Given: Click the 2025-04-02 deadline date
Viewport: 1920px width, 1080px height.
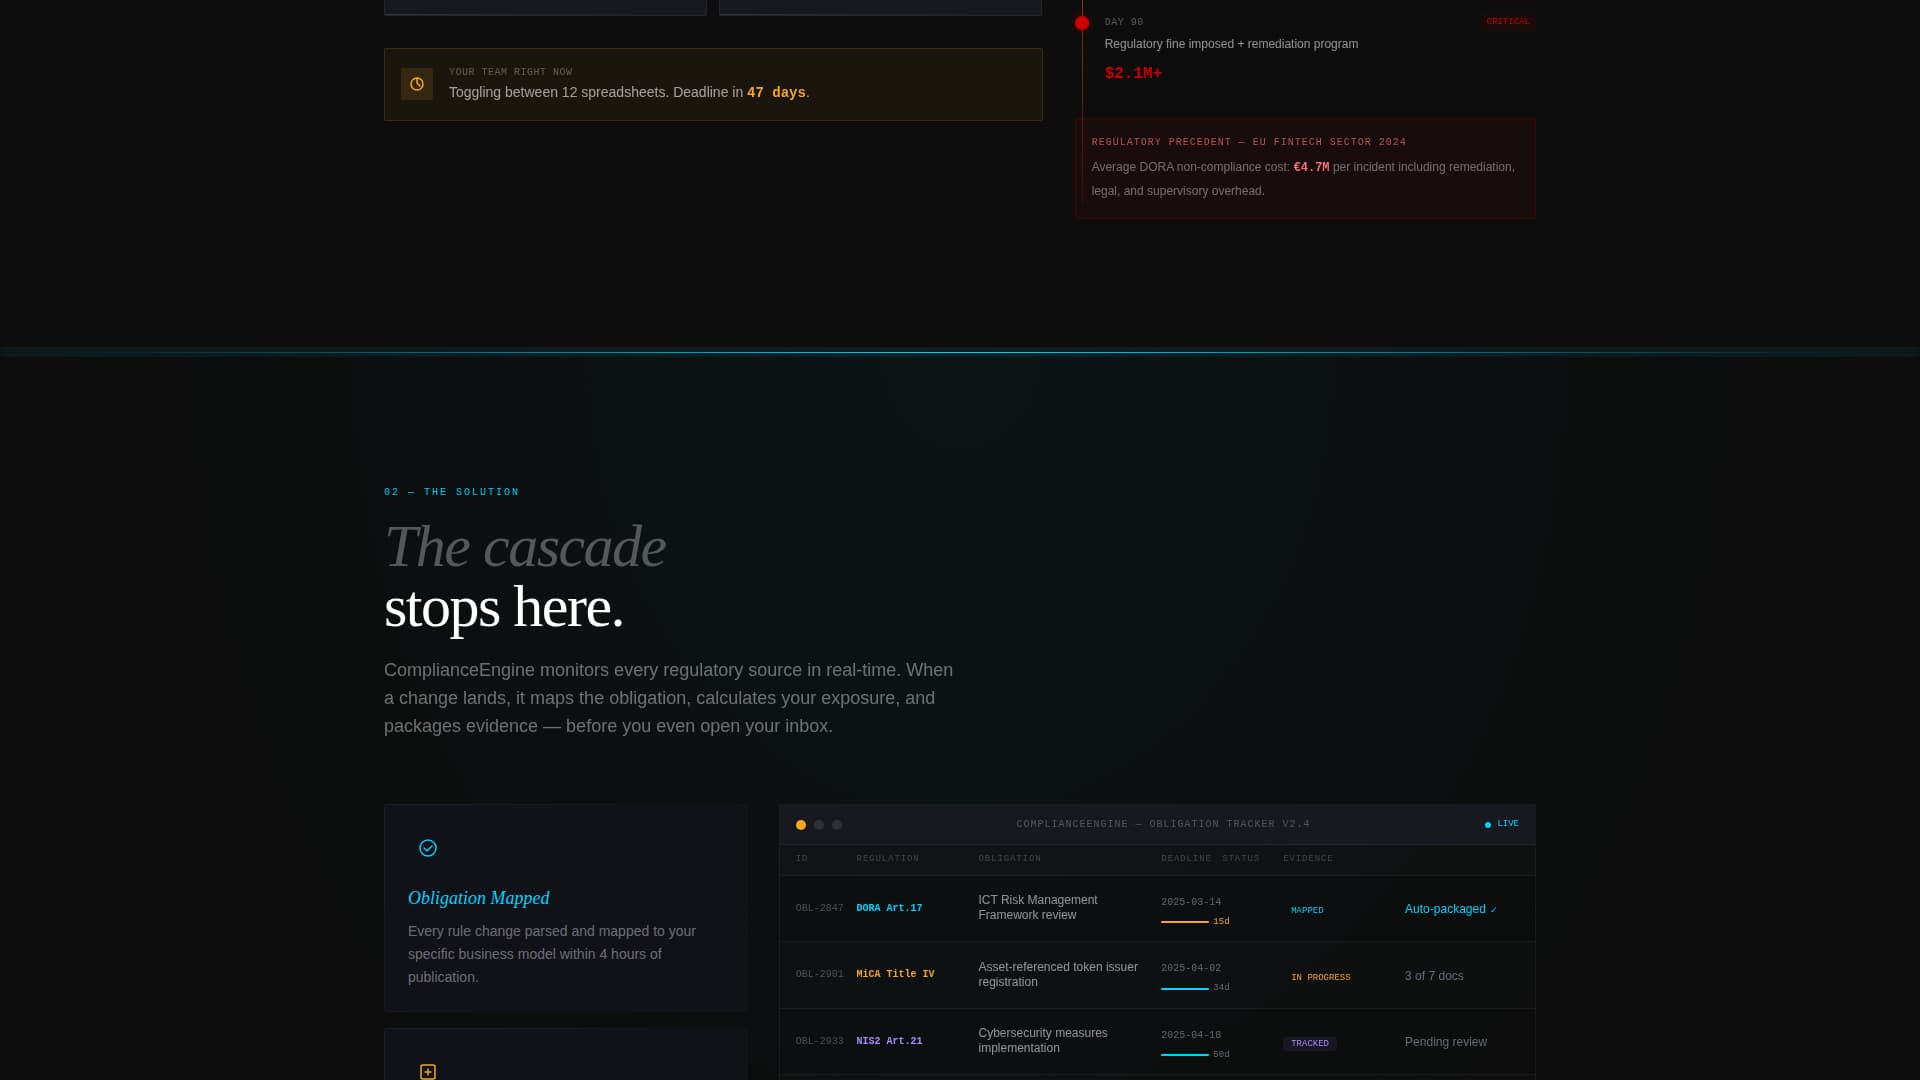Looking at the screenshot, I should (1191, 968).
